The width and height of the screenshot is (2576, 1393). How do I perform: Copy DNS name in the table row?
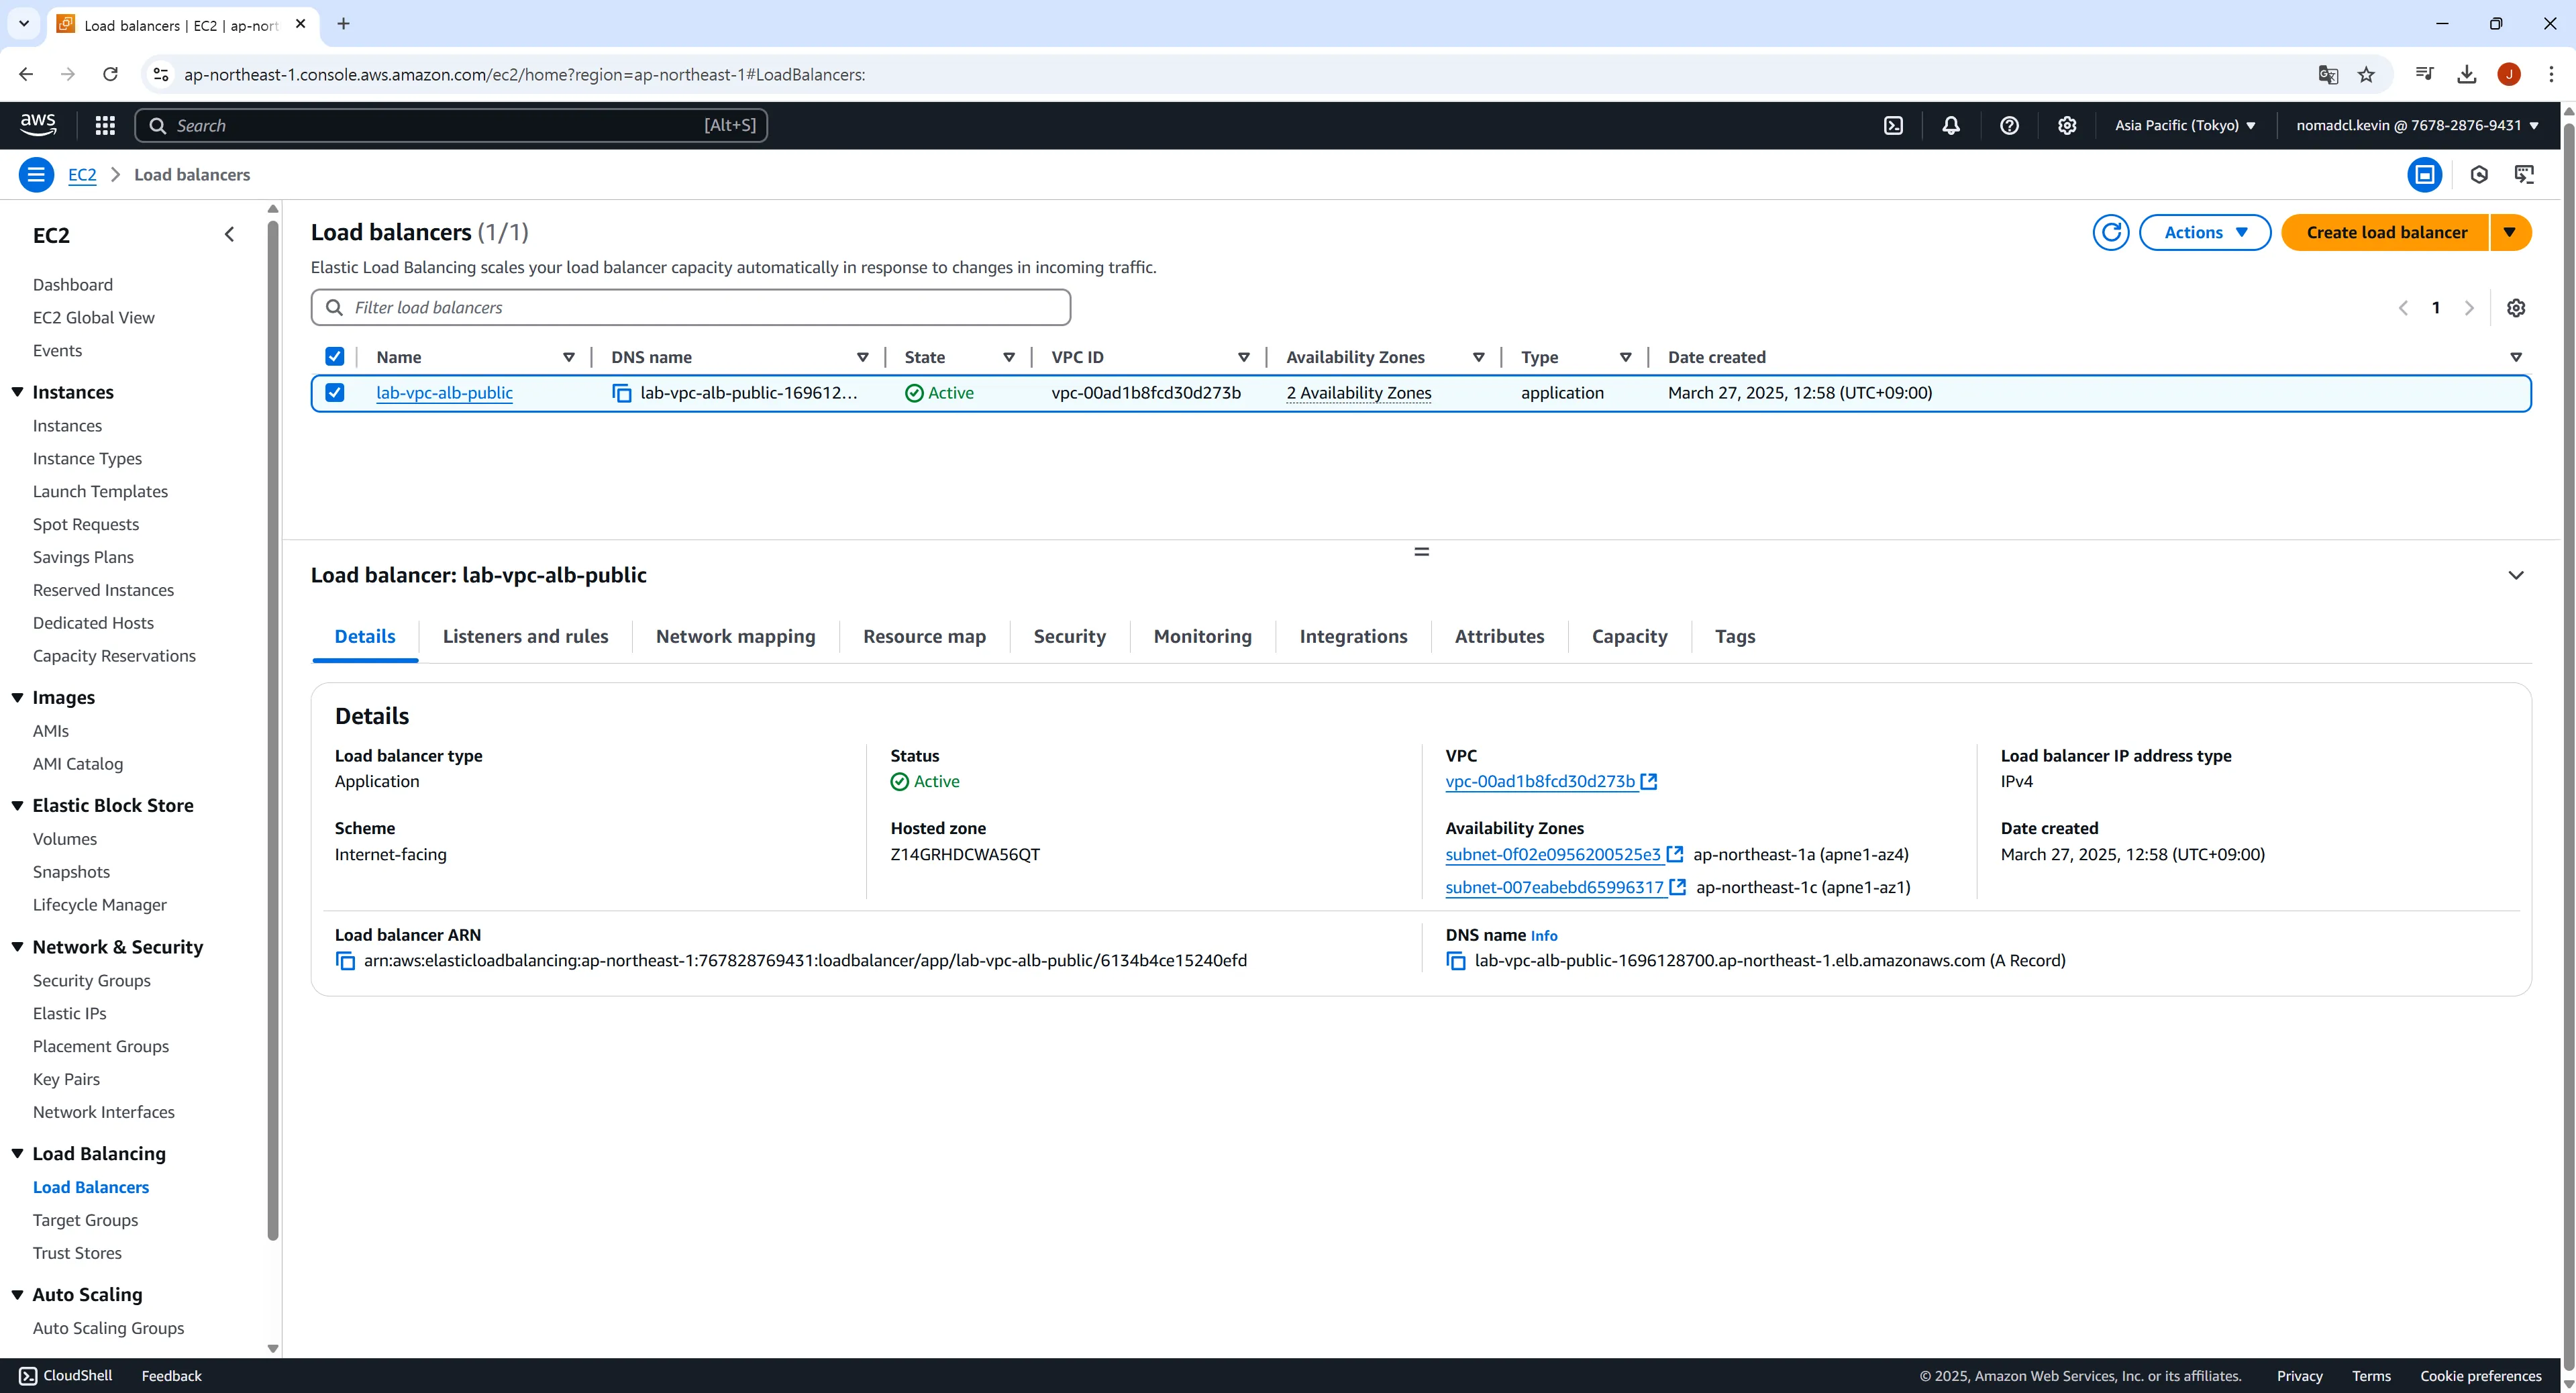[x=621, y=393]
